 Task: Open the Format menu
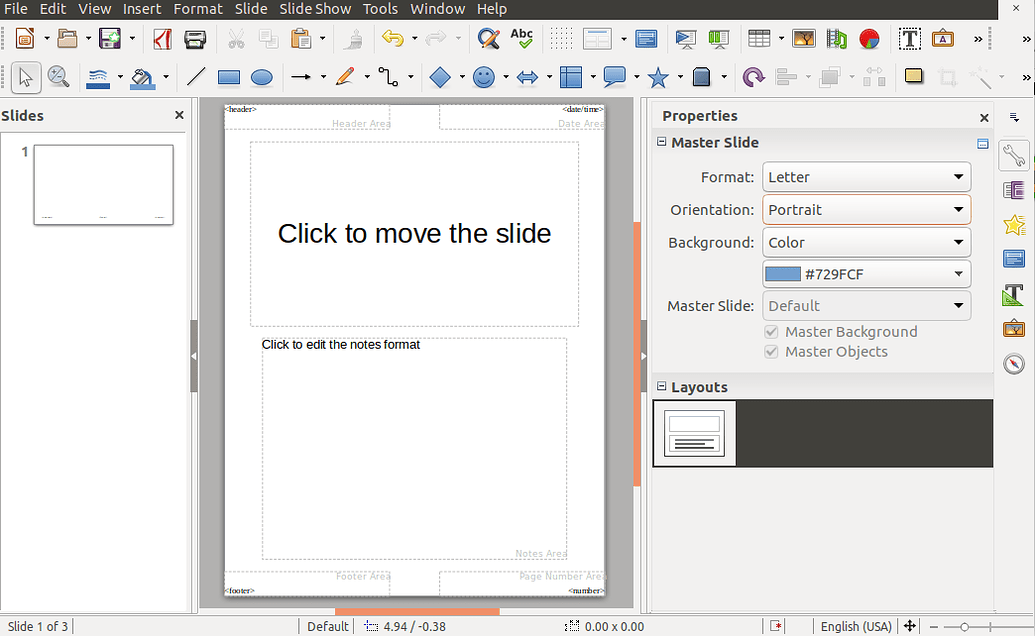(x=198, y=9)
